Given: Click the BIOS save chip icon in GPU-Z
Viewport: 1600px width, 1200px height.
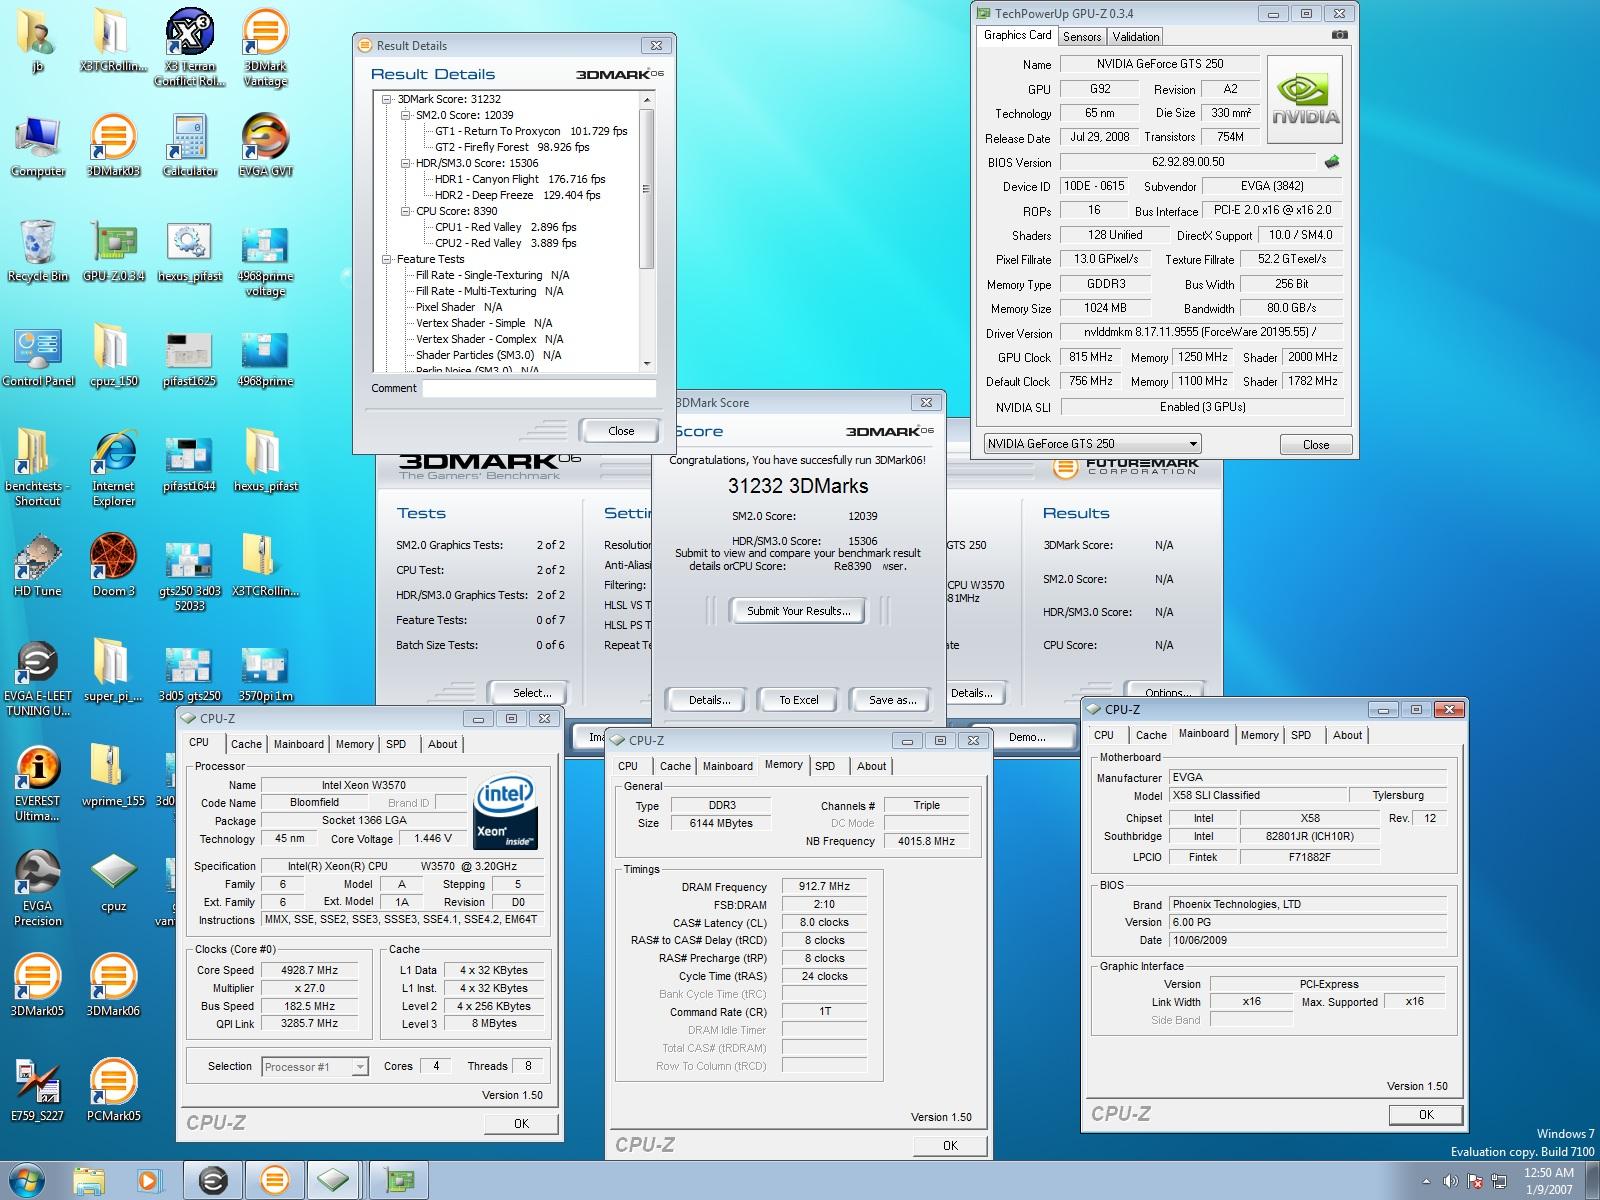Looking at the screenshot, I should [1332, 161].
